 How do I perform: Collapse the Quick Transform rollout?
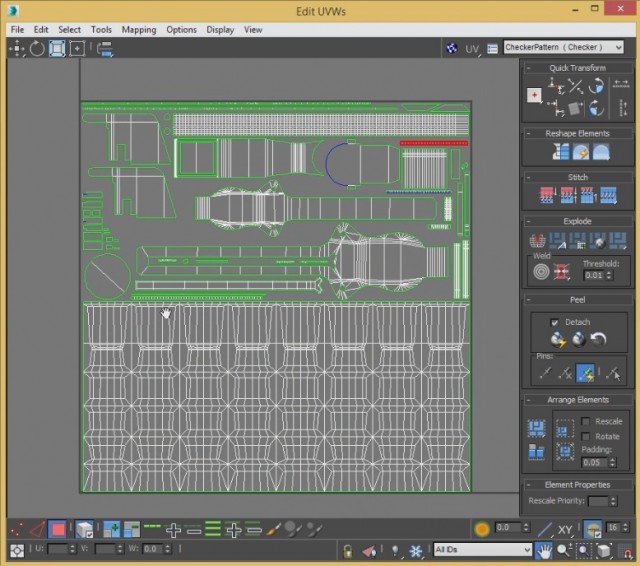tap(577, 68)
